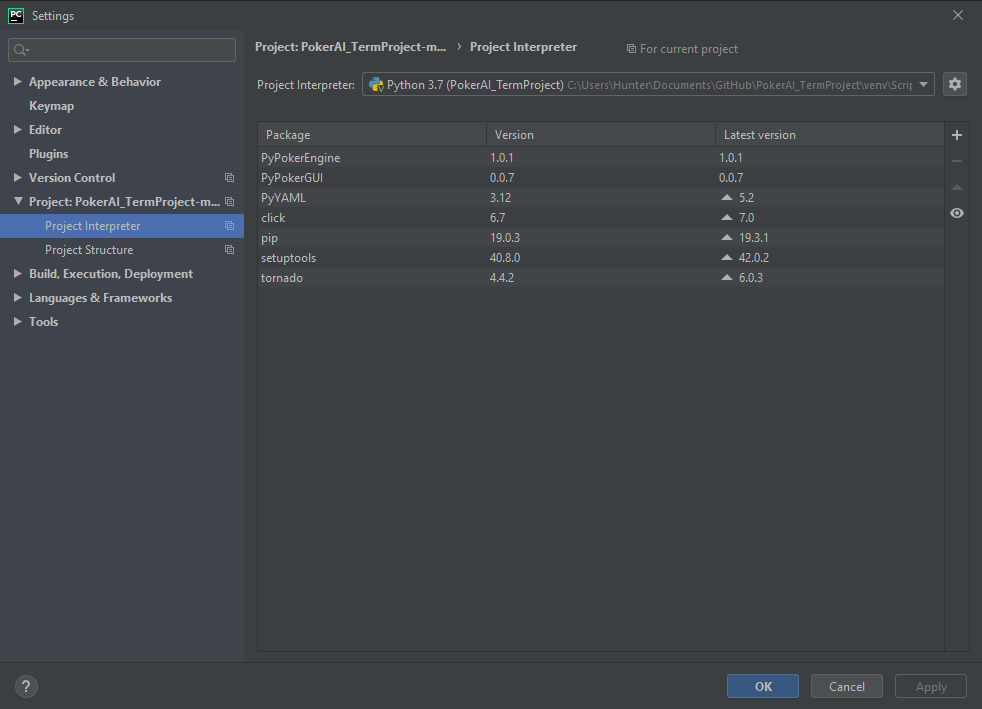Open the Keymap settings page
982x709 pixels.
(x=51, y=106)
